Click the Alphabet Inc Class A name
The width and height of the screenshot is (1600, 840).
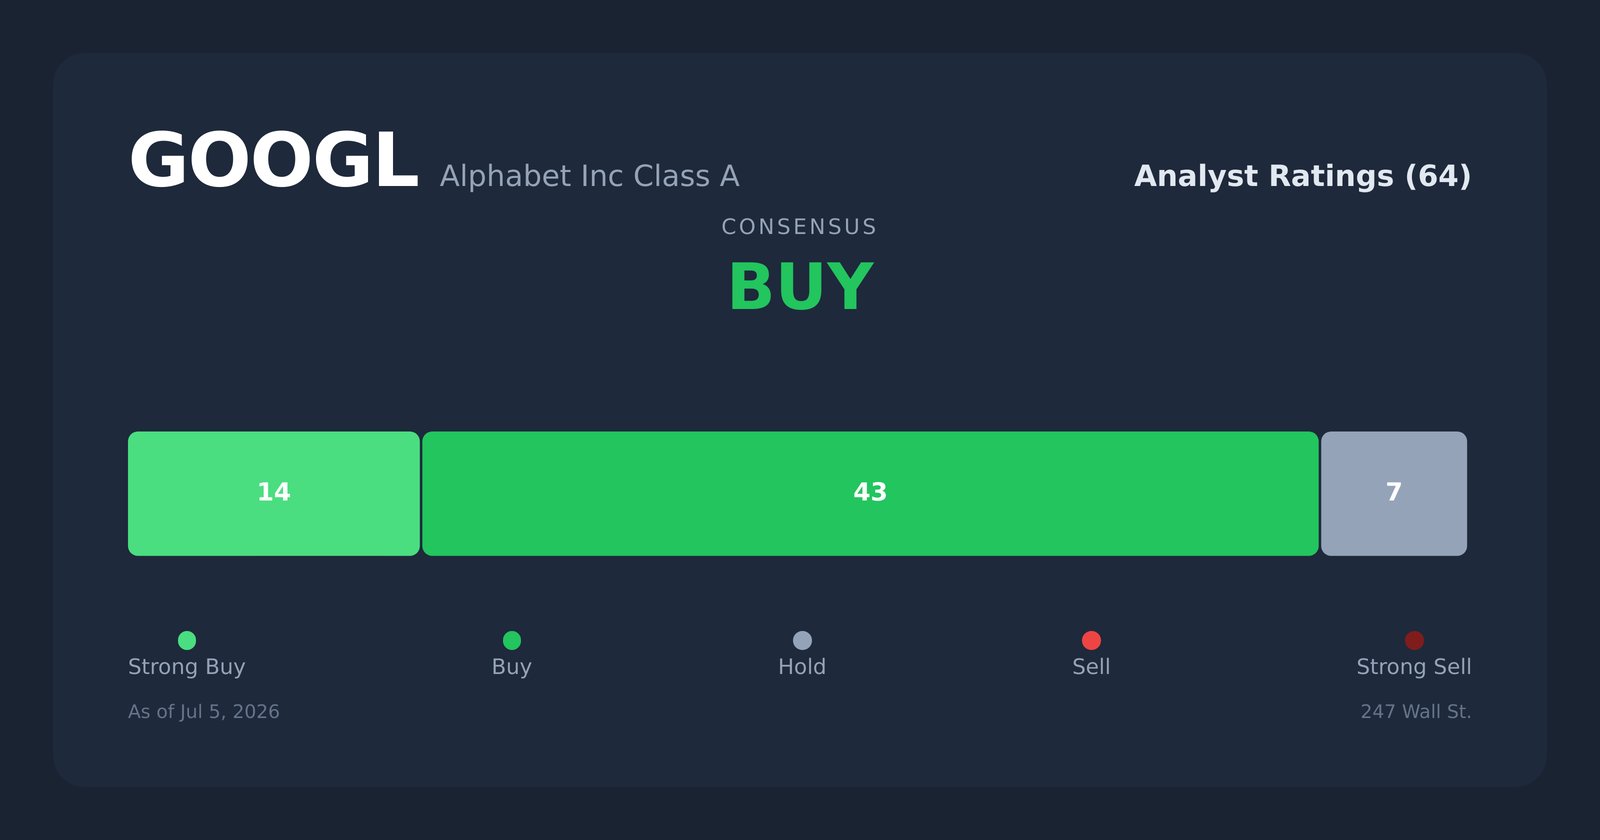[590, 176]
